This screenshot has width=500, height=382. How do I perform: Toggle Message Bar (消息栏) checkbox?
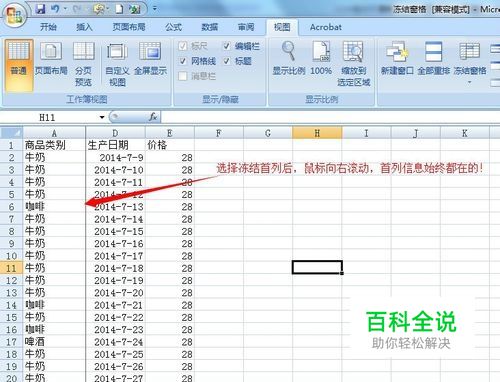pyautogui.click(x=183, y=76)
